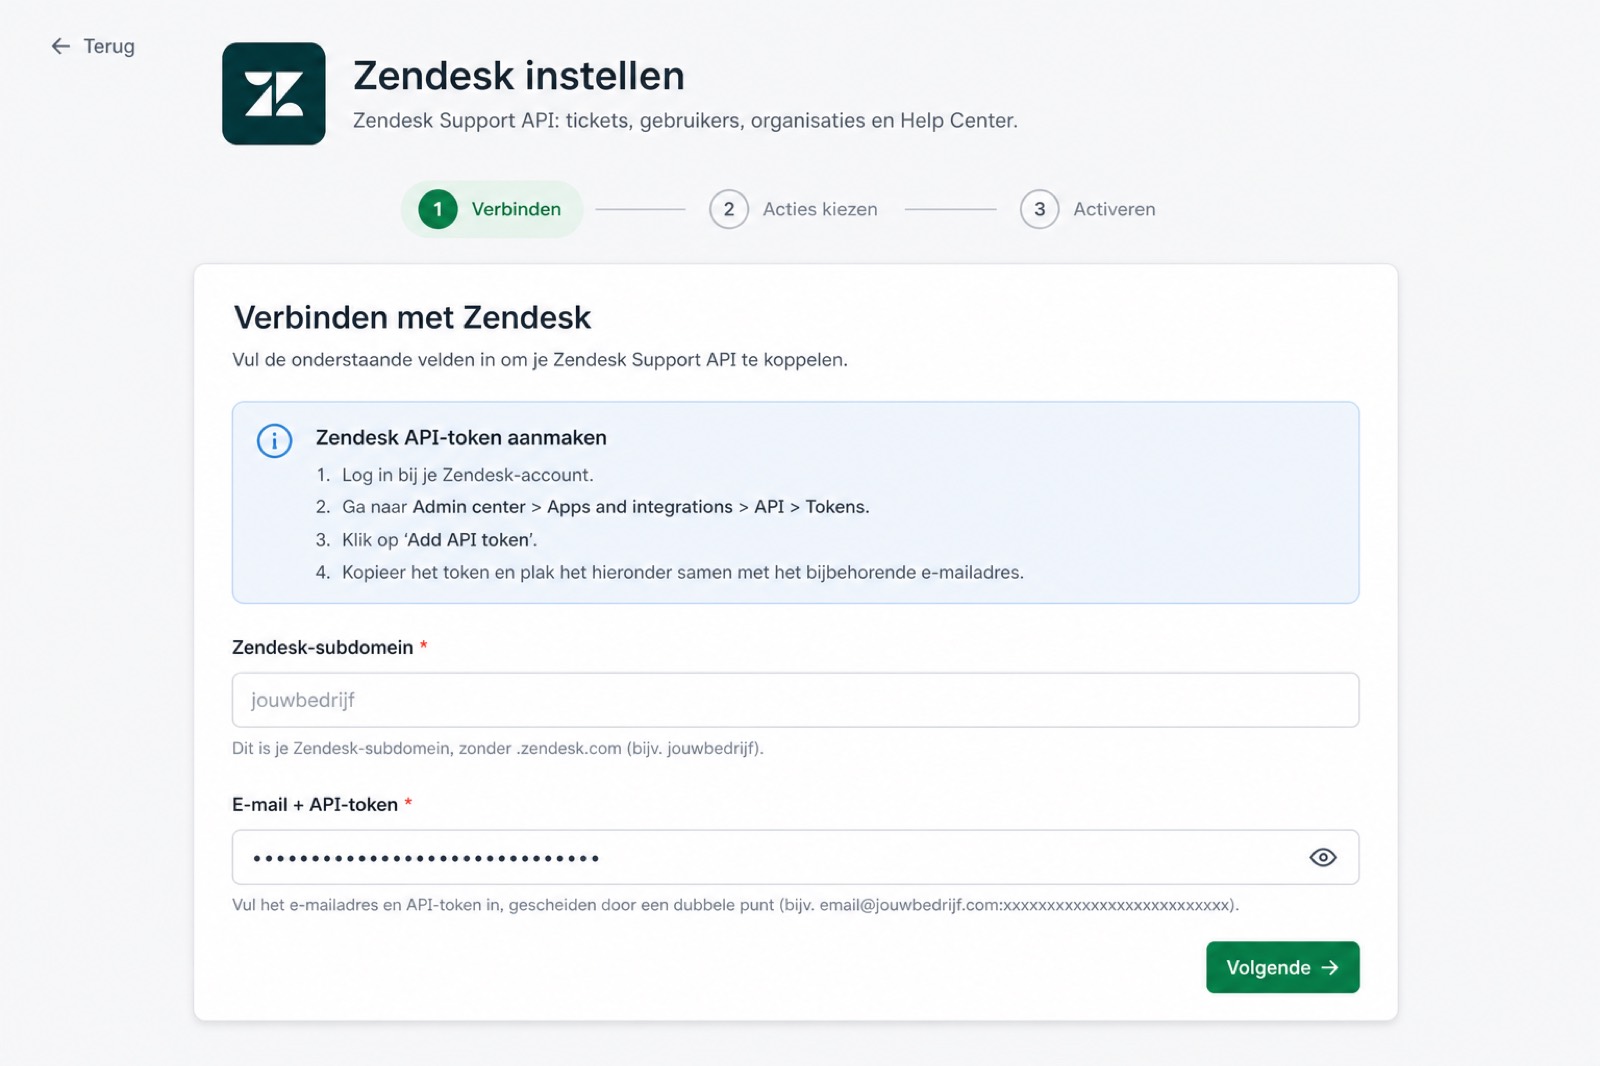Image resolution: width=1600 pixels, height=1066 pixels.
Task: Click 'Zendesk API-token aanmaken' title
Action: [x=461, y=438]
